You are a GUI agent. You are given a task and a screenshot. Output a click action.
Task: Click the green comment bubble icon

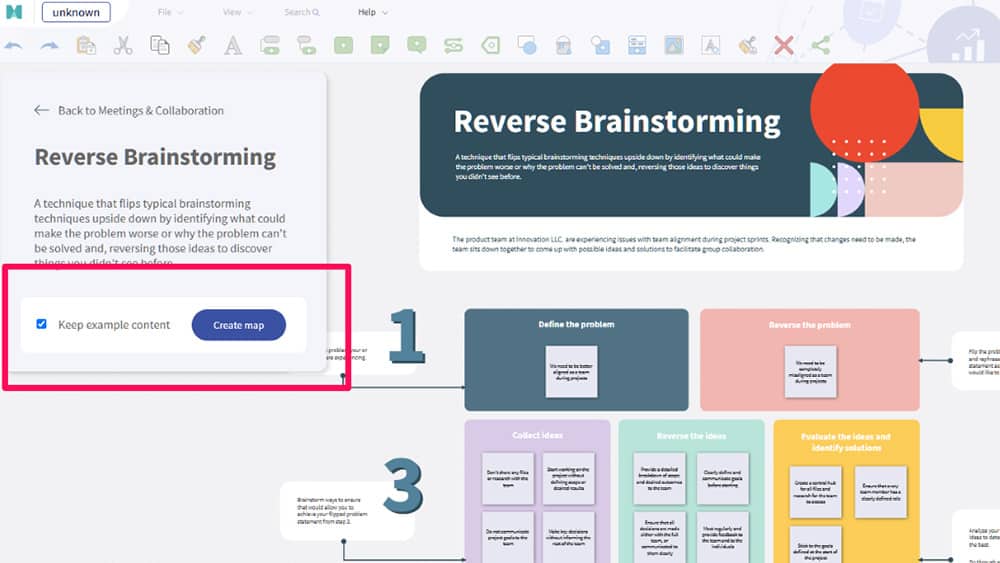(x=417, y=45)
